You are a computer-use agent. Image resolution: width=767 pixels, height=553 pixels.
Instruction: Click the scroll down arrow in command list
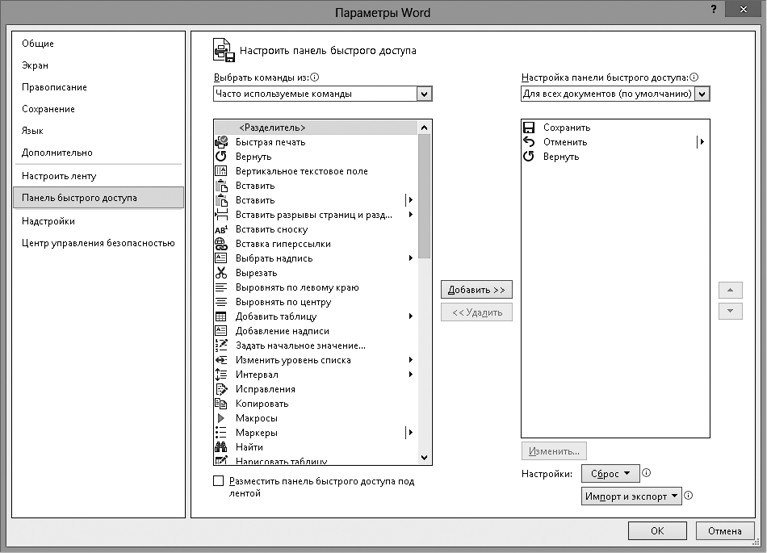[424, 456]
